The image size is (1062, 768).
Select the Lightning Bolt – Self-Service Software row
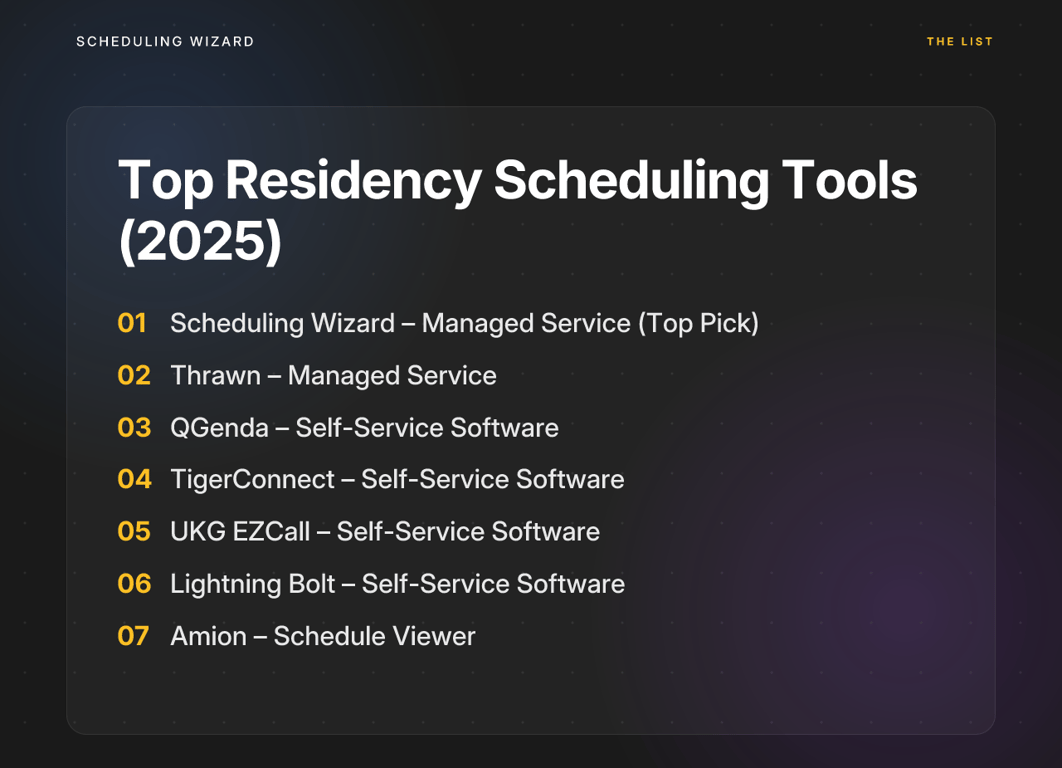pyautogui.click(x=371, y=583)
